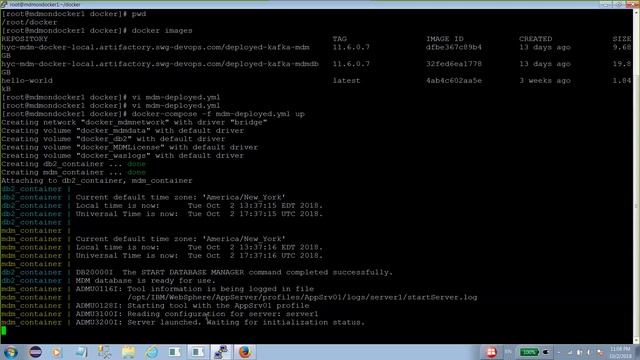
Task: Open the notepad-style taskbar icon
Action: click(81, 352)
